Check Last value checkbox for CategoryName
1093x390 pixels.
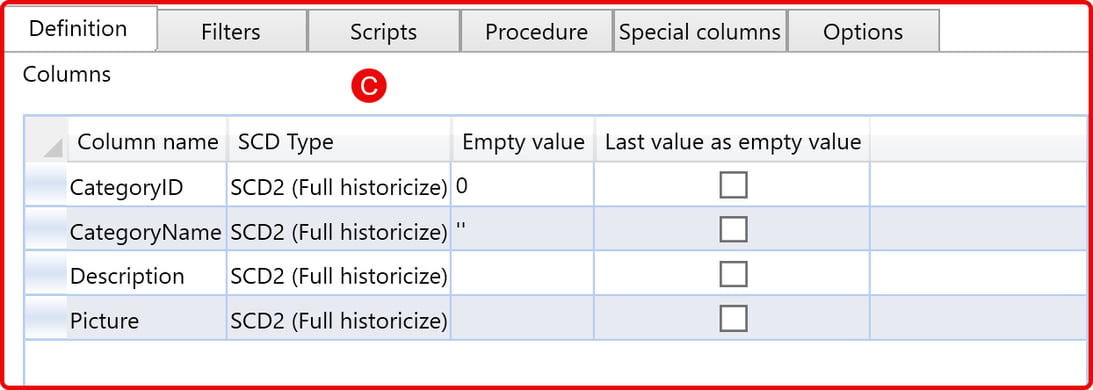pos(733,229)
